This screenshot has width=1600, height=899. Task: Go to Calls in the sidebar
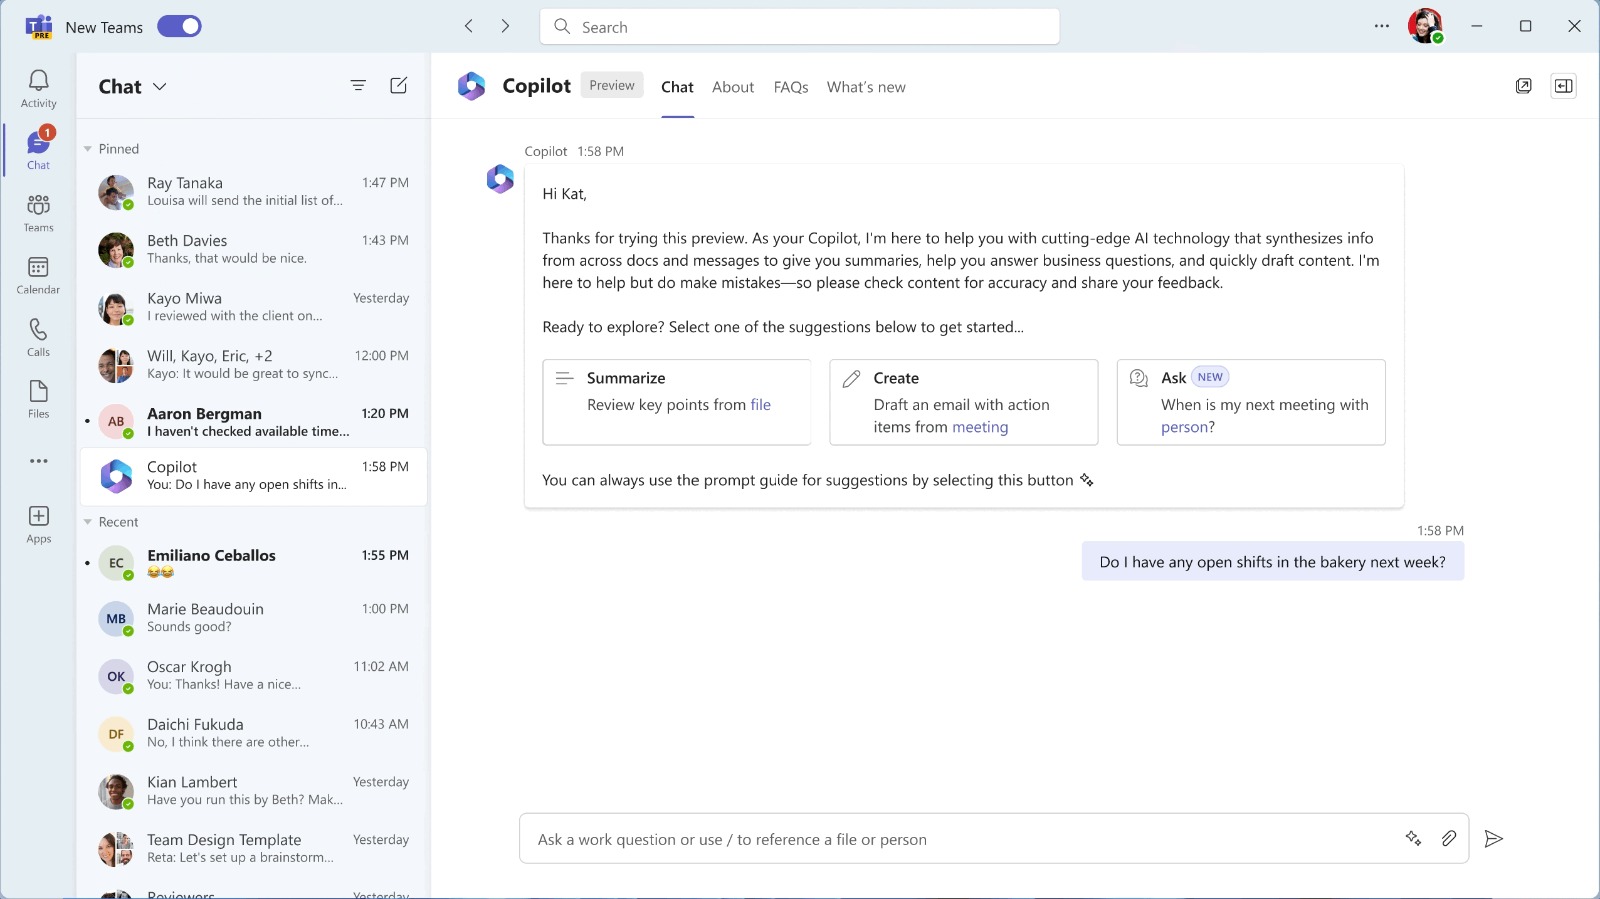click(x=38, y=337)
